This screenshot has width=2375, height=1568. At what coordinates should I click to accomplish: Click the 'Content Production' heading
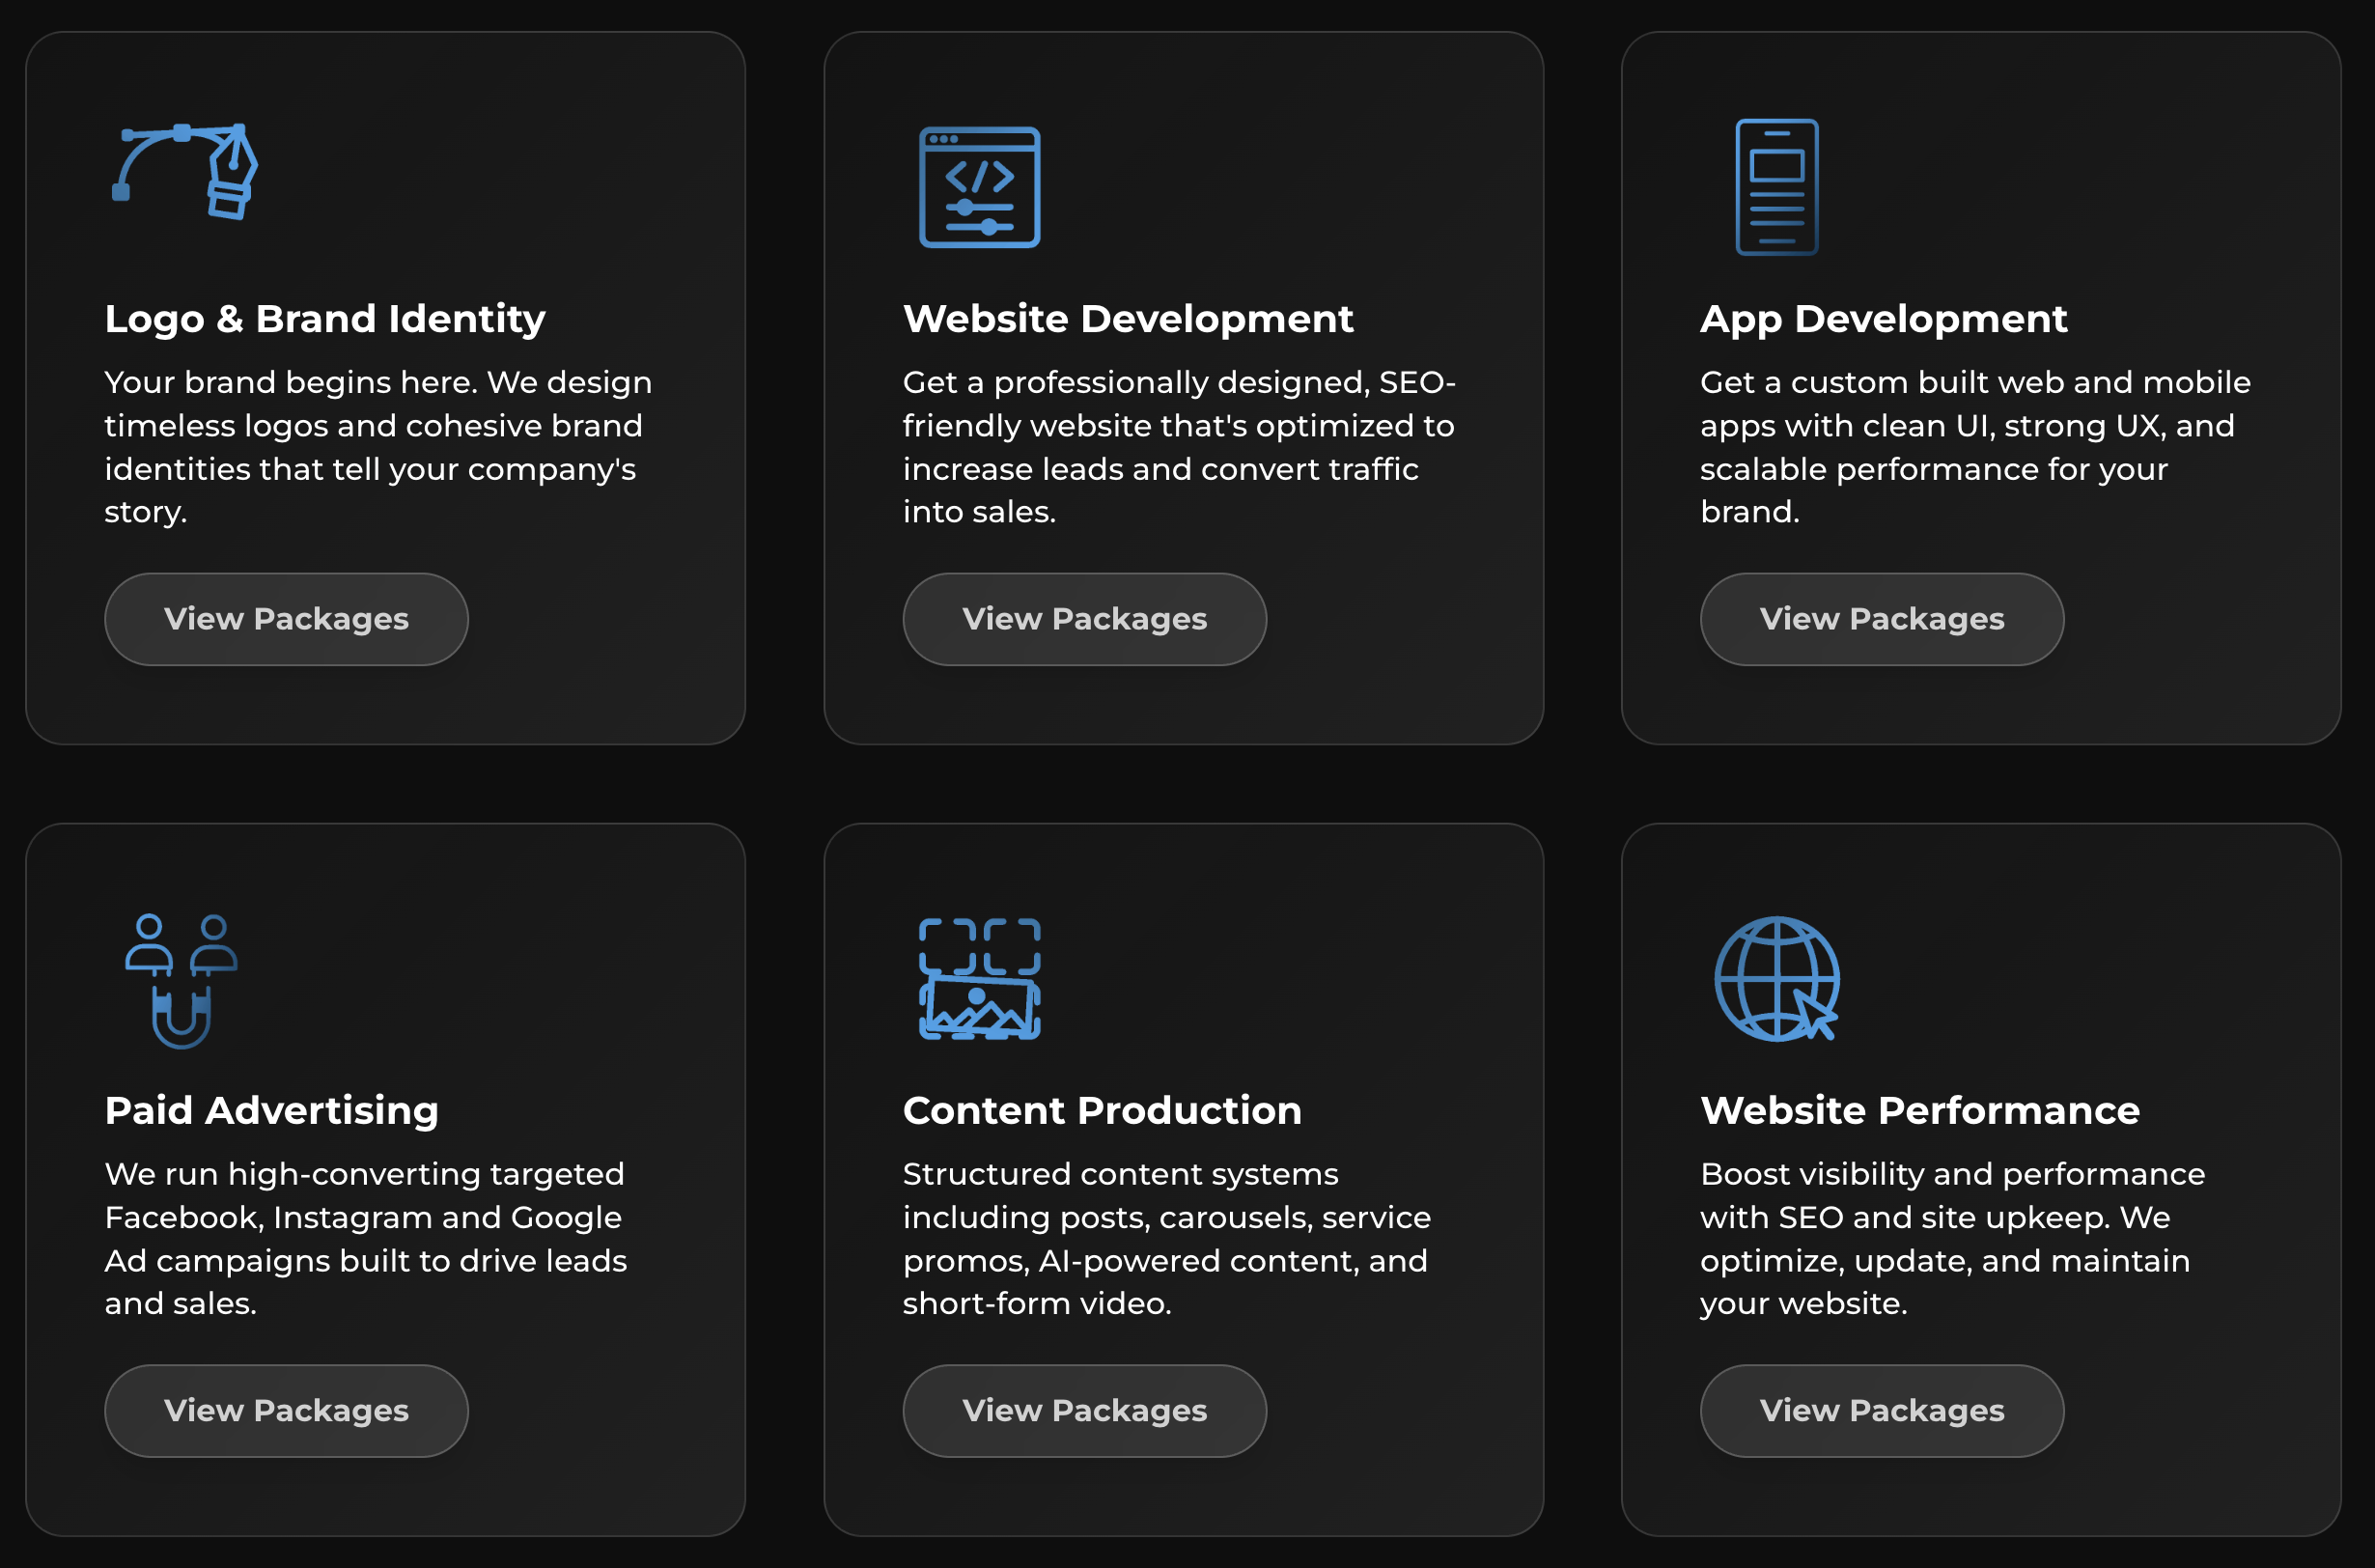pyautogui.click(x=1102, y=1110)
